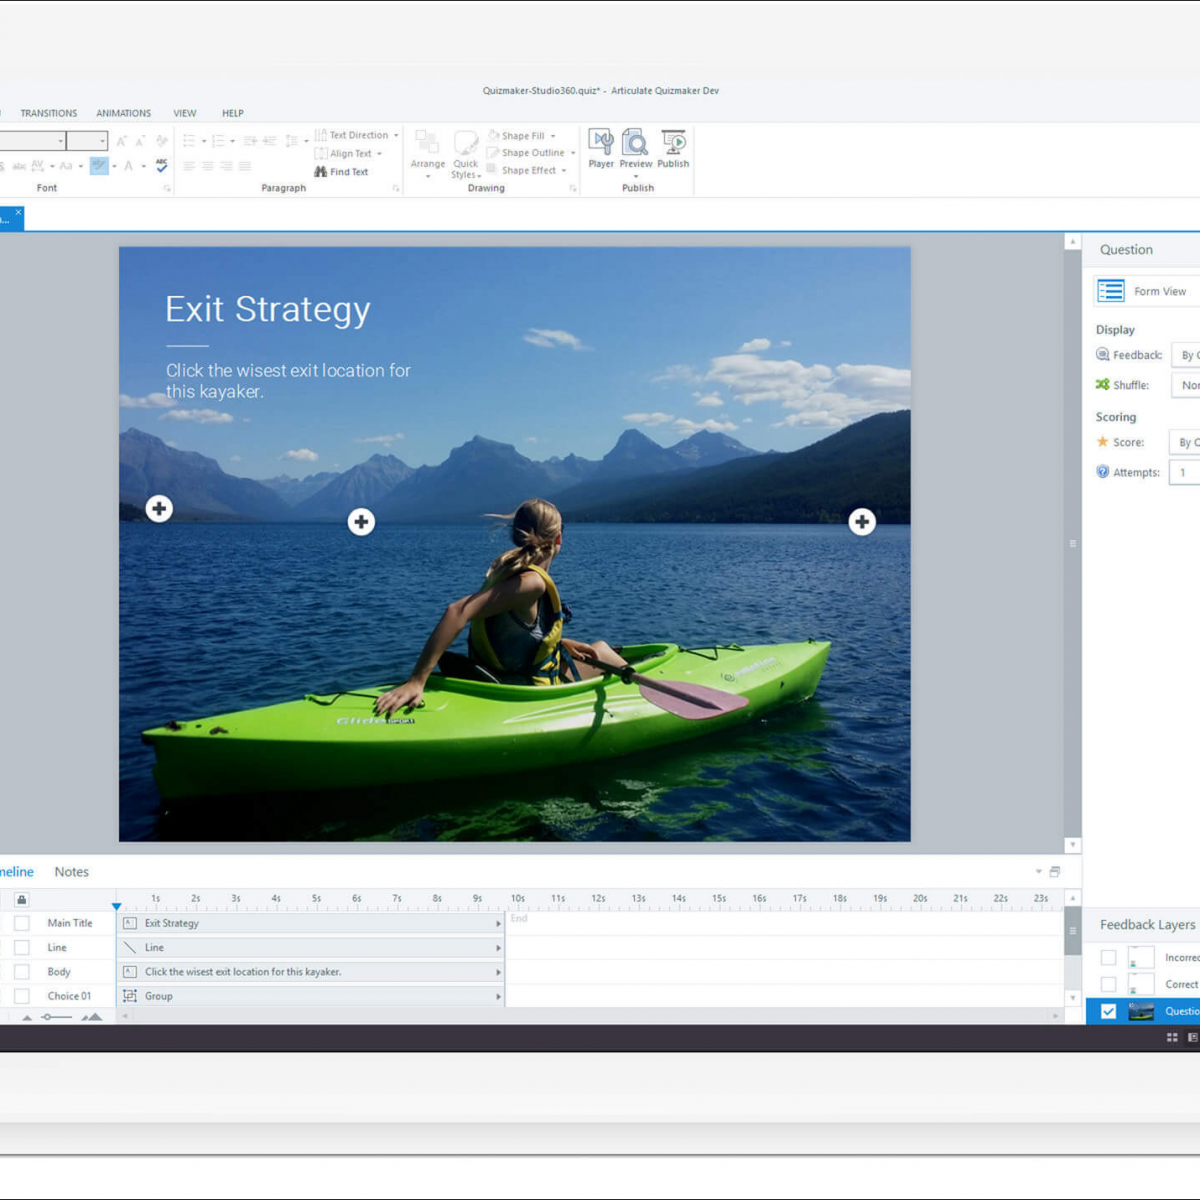Open the ANIMATIONS ribbon tab
The image size is (1200, 1200).
coord(123,113)
